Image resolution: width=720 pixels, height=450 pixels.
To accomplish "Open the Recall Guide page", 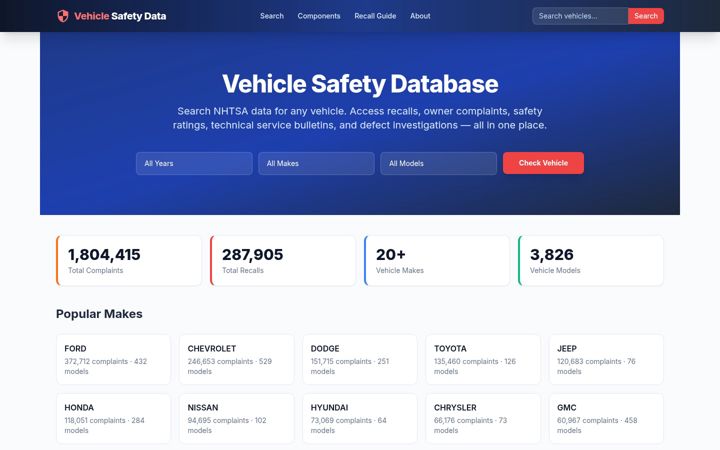I will coord(375,16).
